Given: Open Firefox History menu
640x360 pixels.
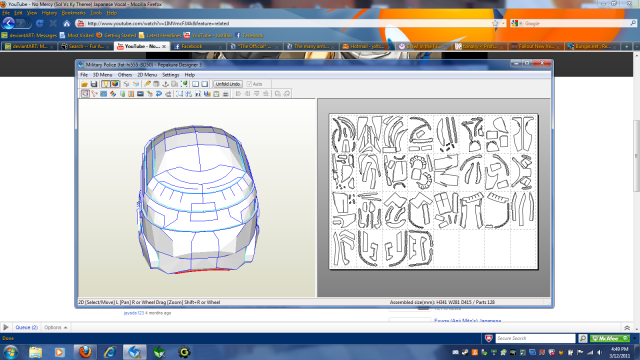Looking at the screenshot, I should [49, 13].
